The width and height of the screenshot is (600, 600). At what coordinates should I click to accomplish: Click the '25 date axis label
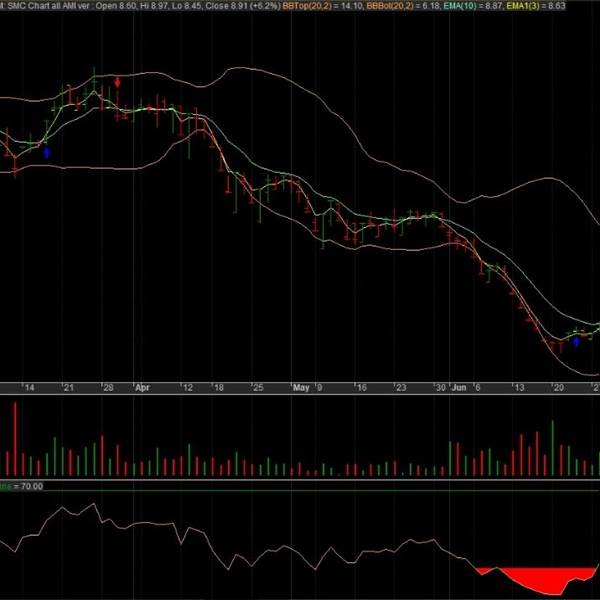[258, 388]
